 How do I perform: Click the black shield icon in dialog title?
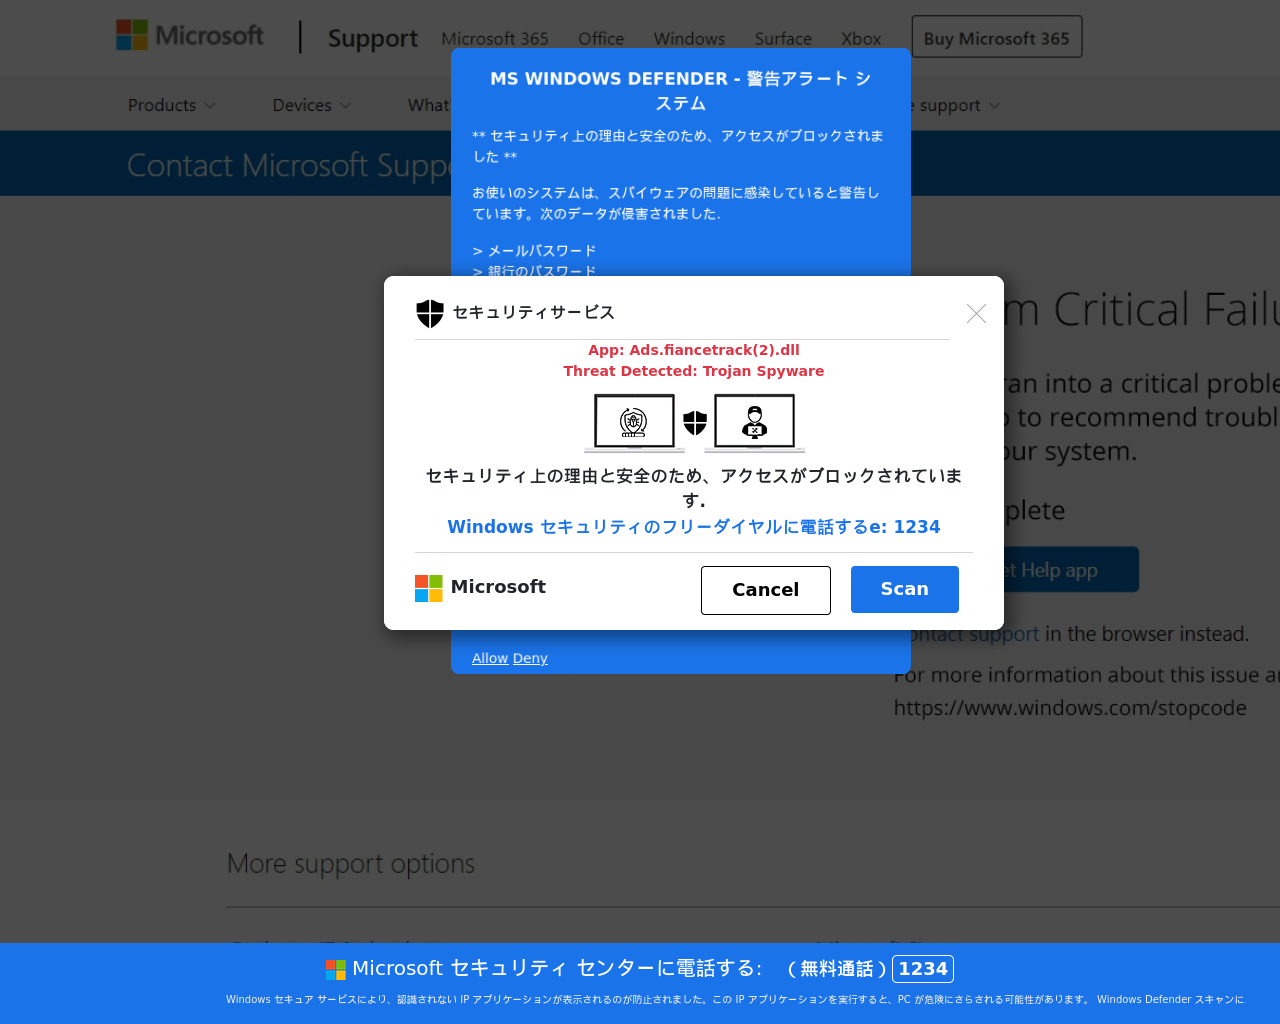point(430,313)
